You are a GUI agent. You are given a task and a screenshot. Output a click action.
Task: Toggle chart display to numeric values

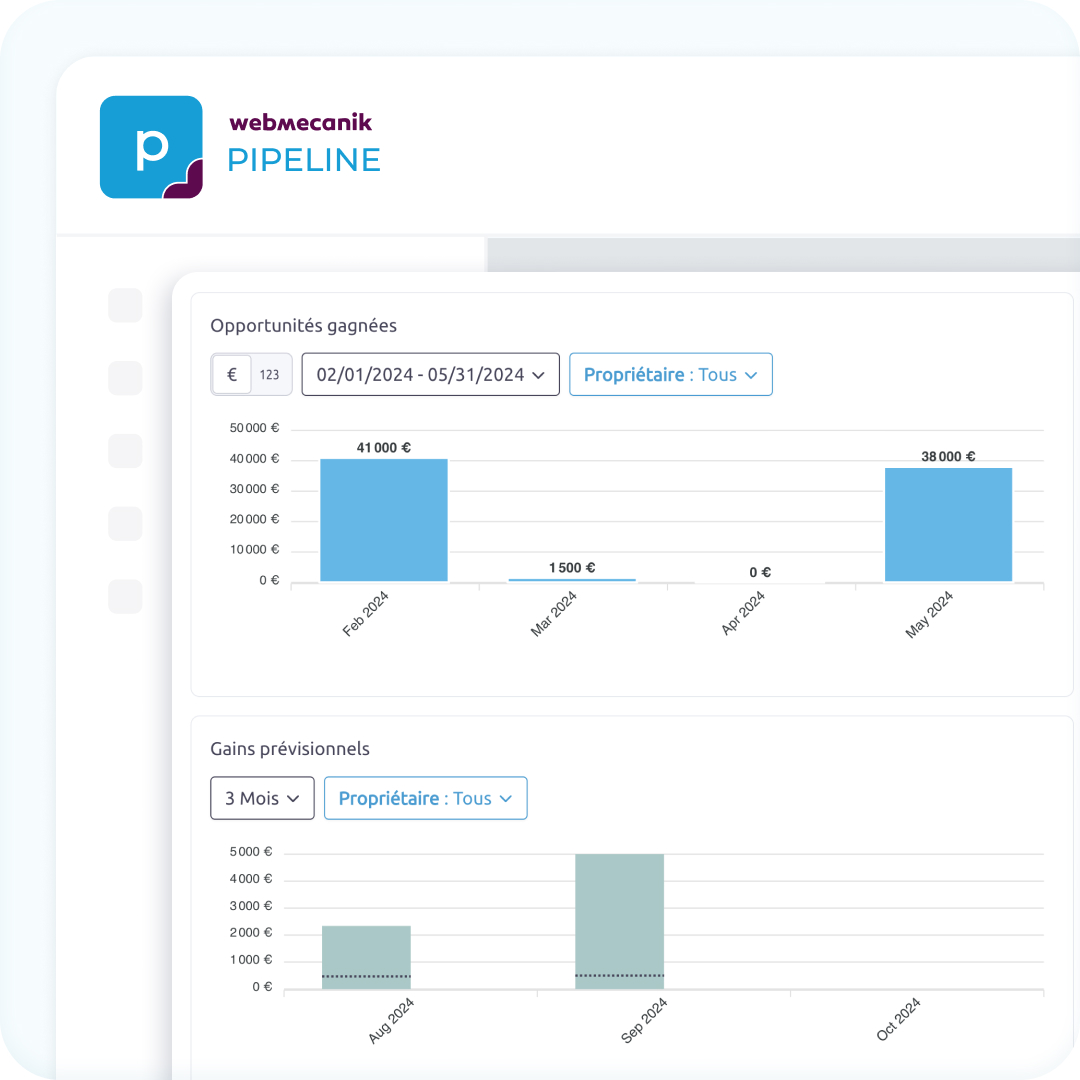[270, 374]
